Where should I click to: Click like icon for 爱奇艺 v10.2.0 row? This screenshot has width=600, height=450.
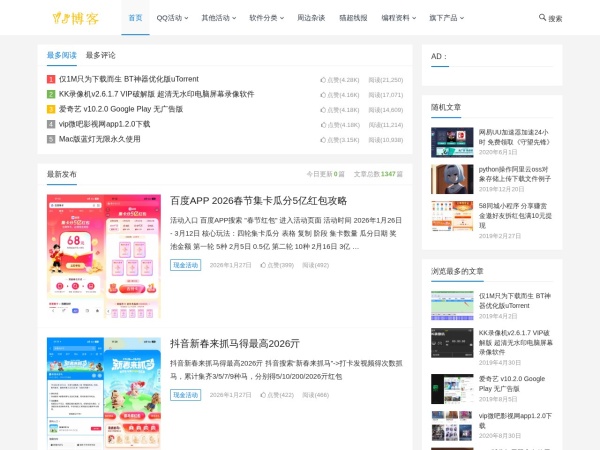click(323, 110)
